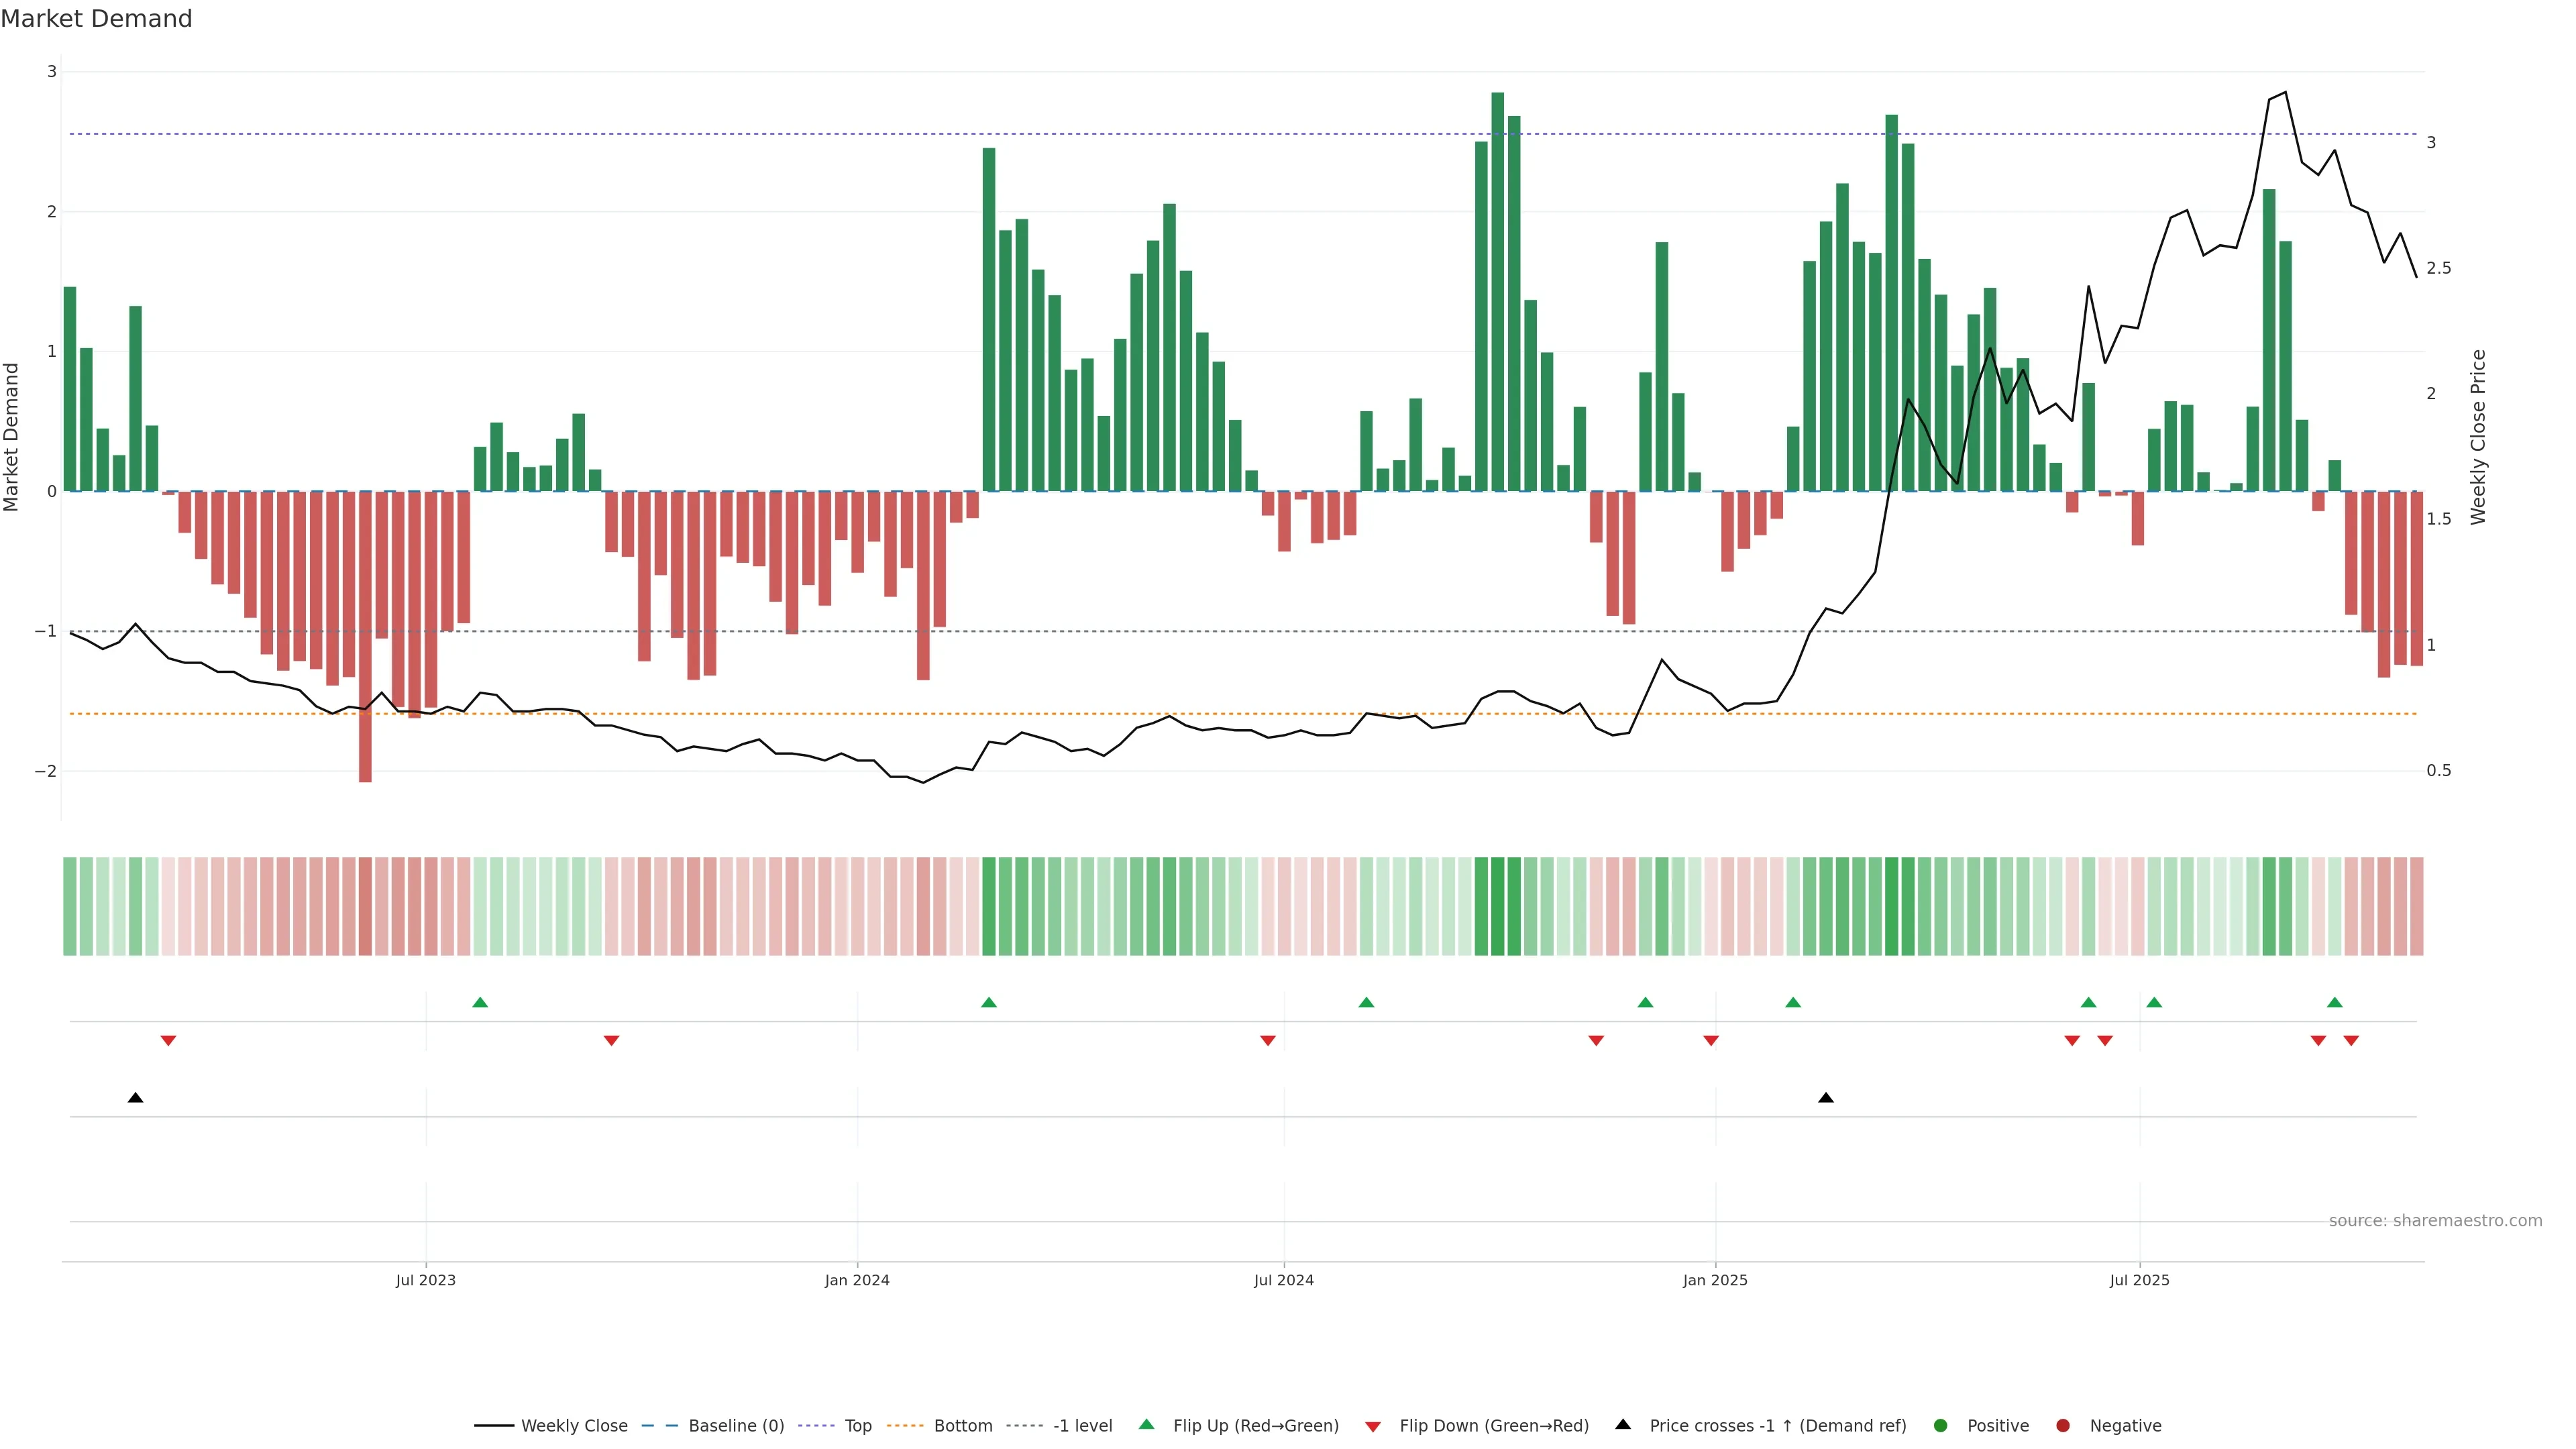Click the black triangle marker after Jan 2025

point(1826,1098)
